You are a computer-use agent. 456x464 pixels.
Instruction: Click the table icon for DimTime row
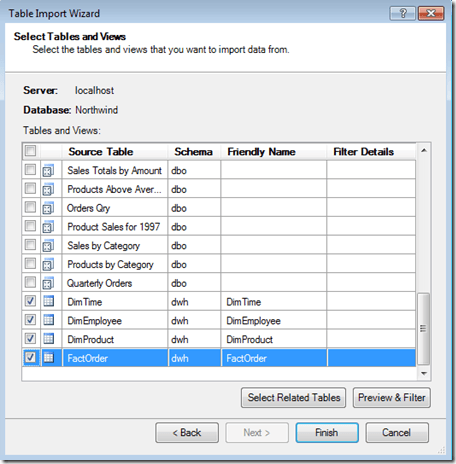pos(49,301)
